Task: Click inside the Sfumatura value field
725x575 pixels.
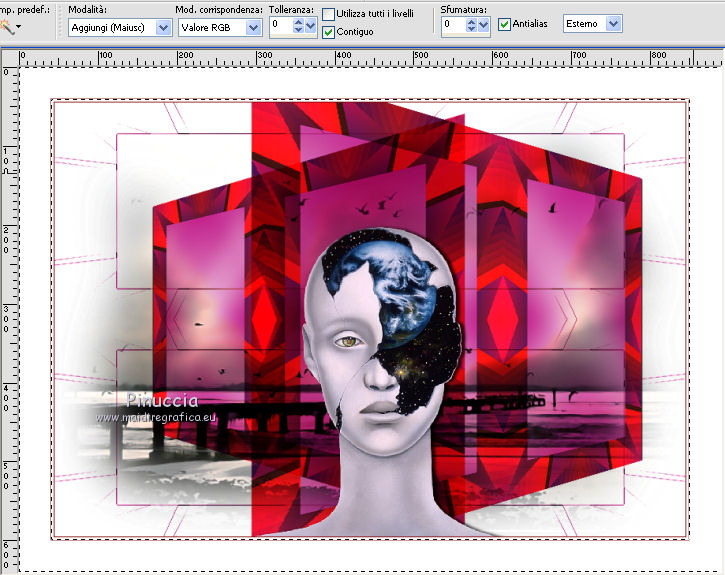Action: click(x=453, y=24)
